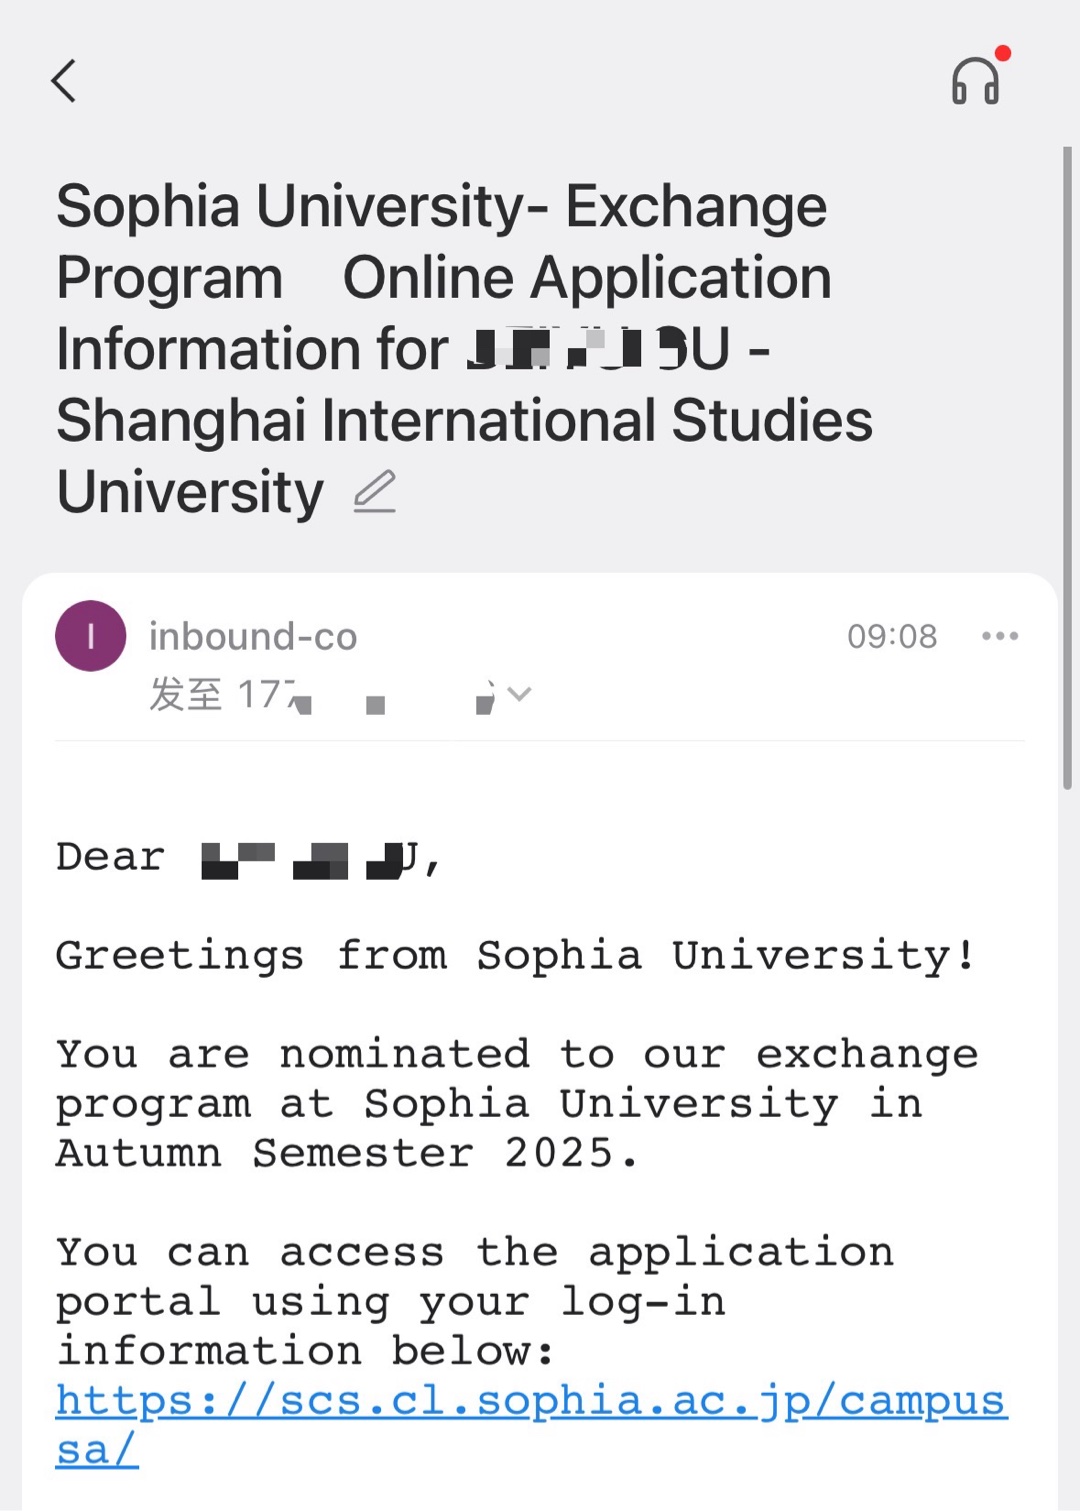Tap the "发至" recipient label
The height and width of the screenshot is (1511, 1080).
(x=185, y=693)
